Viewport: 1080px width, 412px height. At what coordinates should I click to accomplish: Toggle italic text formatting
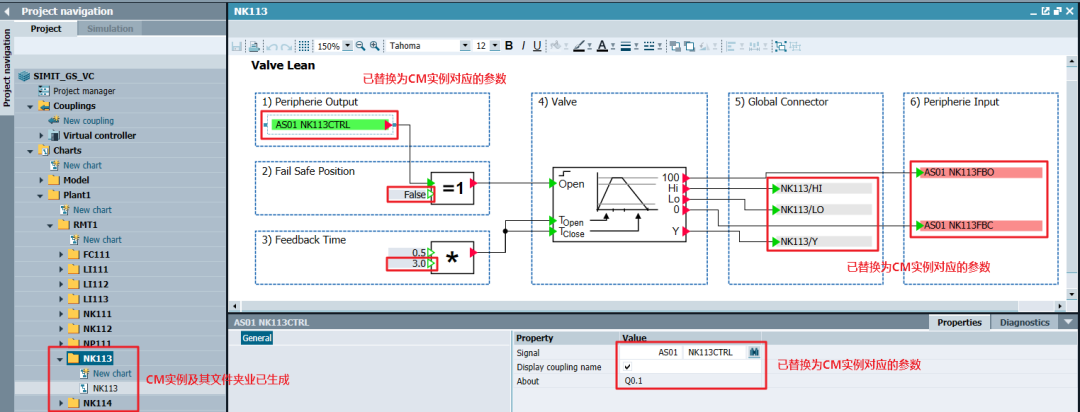(523, 46)
